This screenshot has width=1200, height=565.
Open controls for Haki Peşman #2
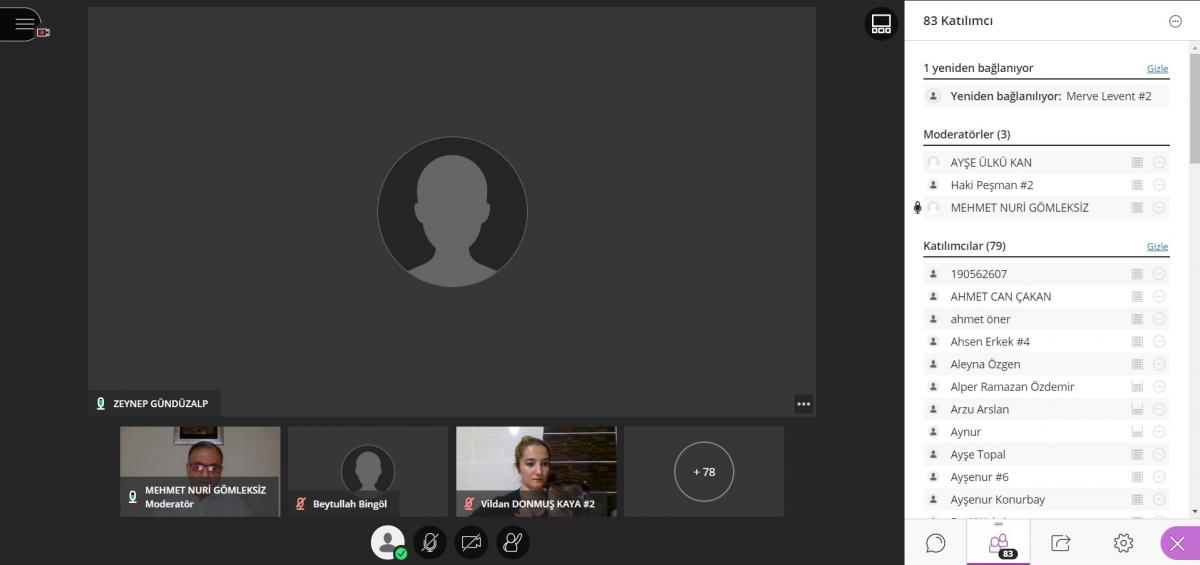click(x=1159, y=185)
